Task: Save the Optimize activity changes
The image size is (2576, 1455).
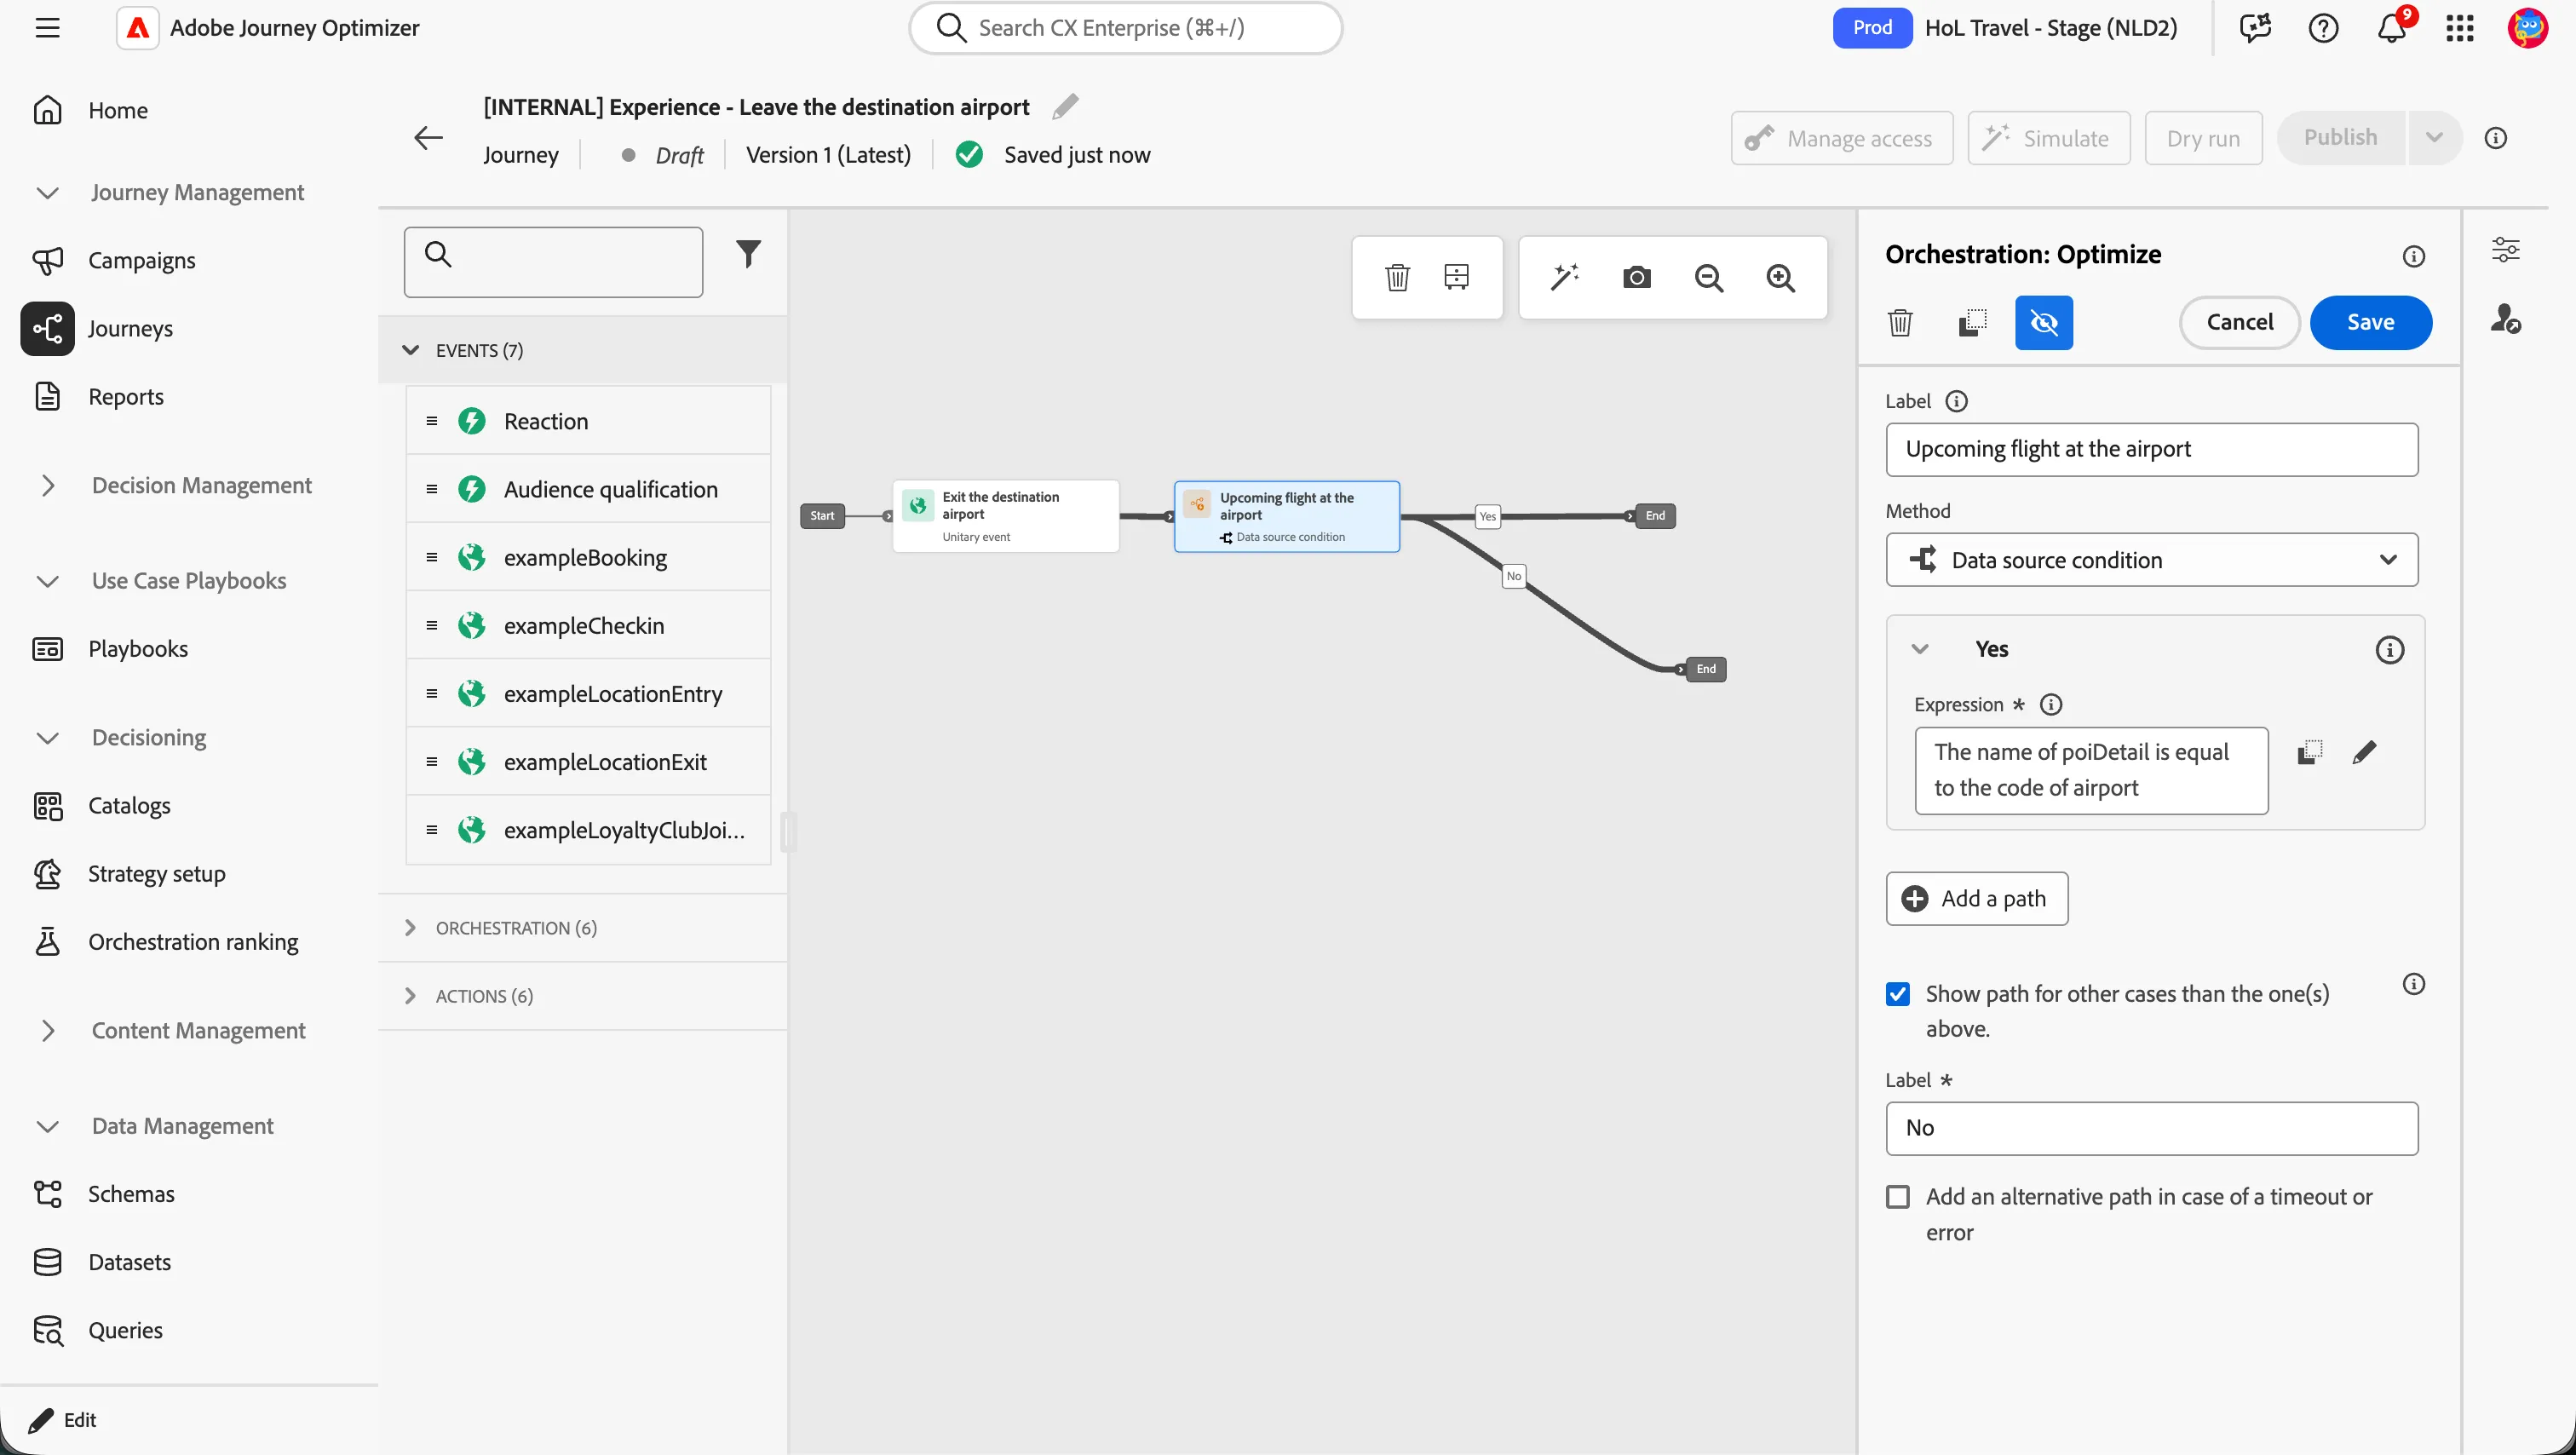Action: pos(2370,322)
